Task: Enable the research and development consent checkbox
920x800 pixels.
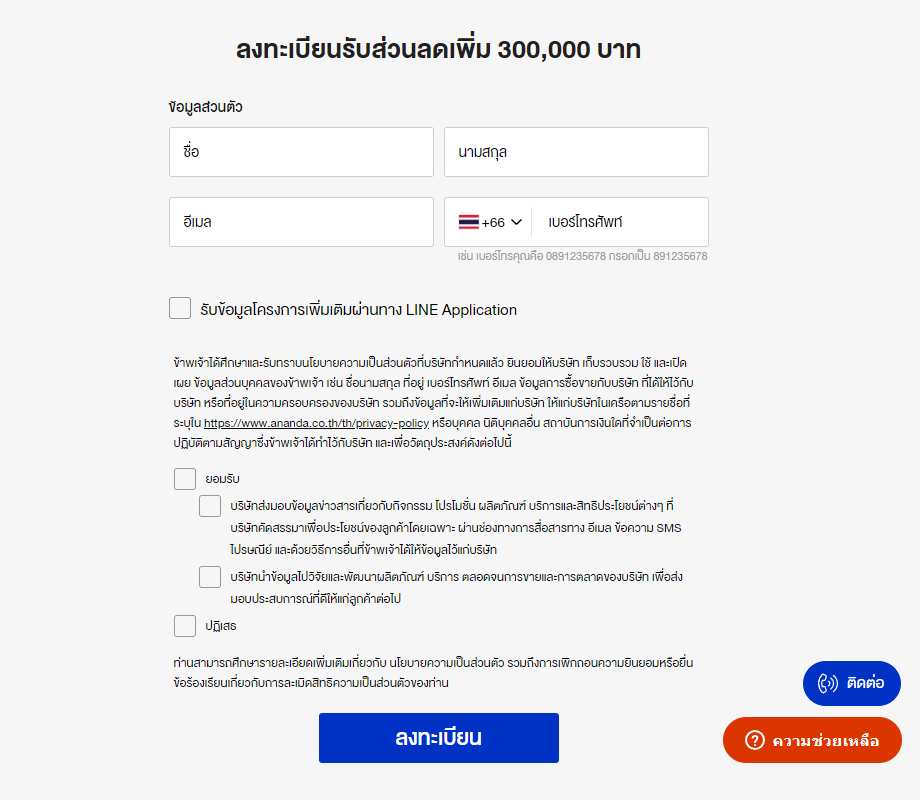Action: [x=209, y=577]
